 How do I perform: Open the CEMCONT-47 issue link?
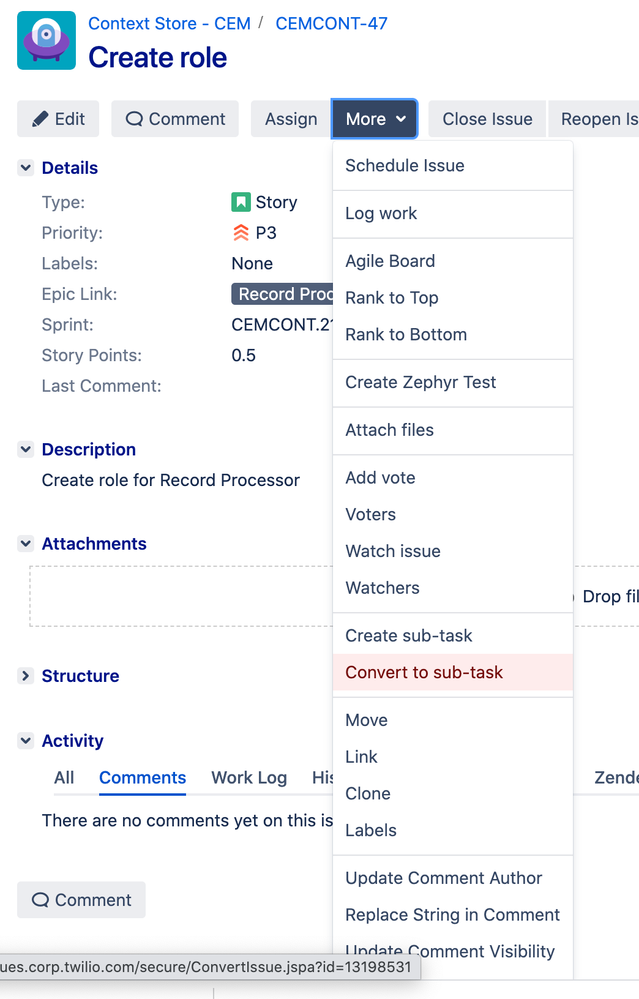331,24
